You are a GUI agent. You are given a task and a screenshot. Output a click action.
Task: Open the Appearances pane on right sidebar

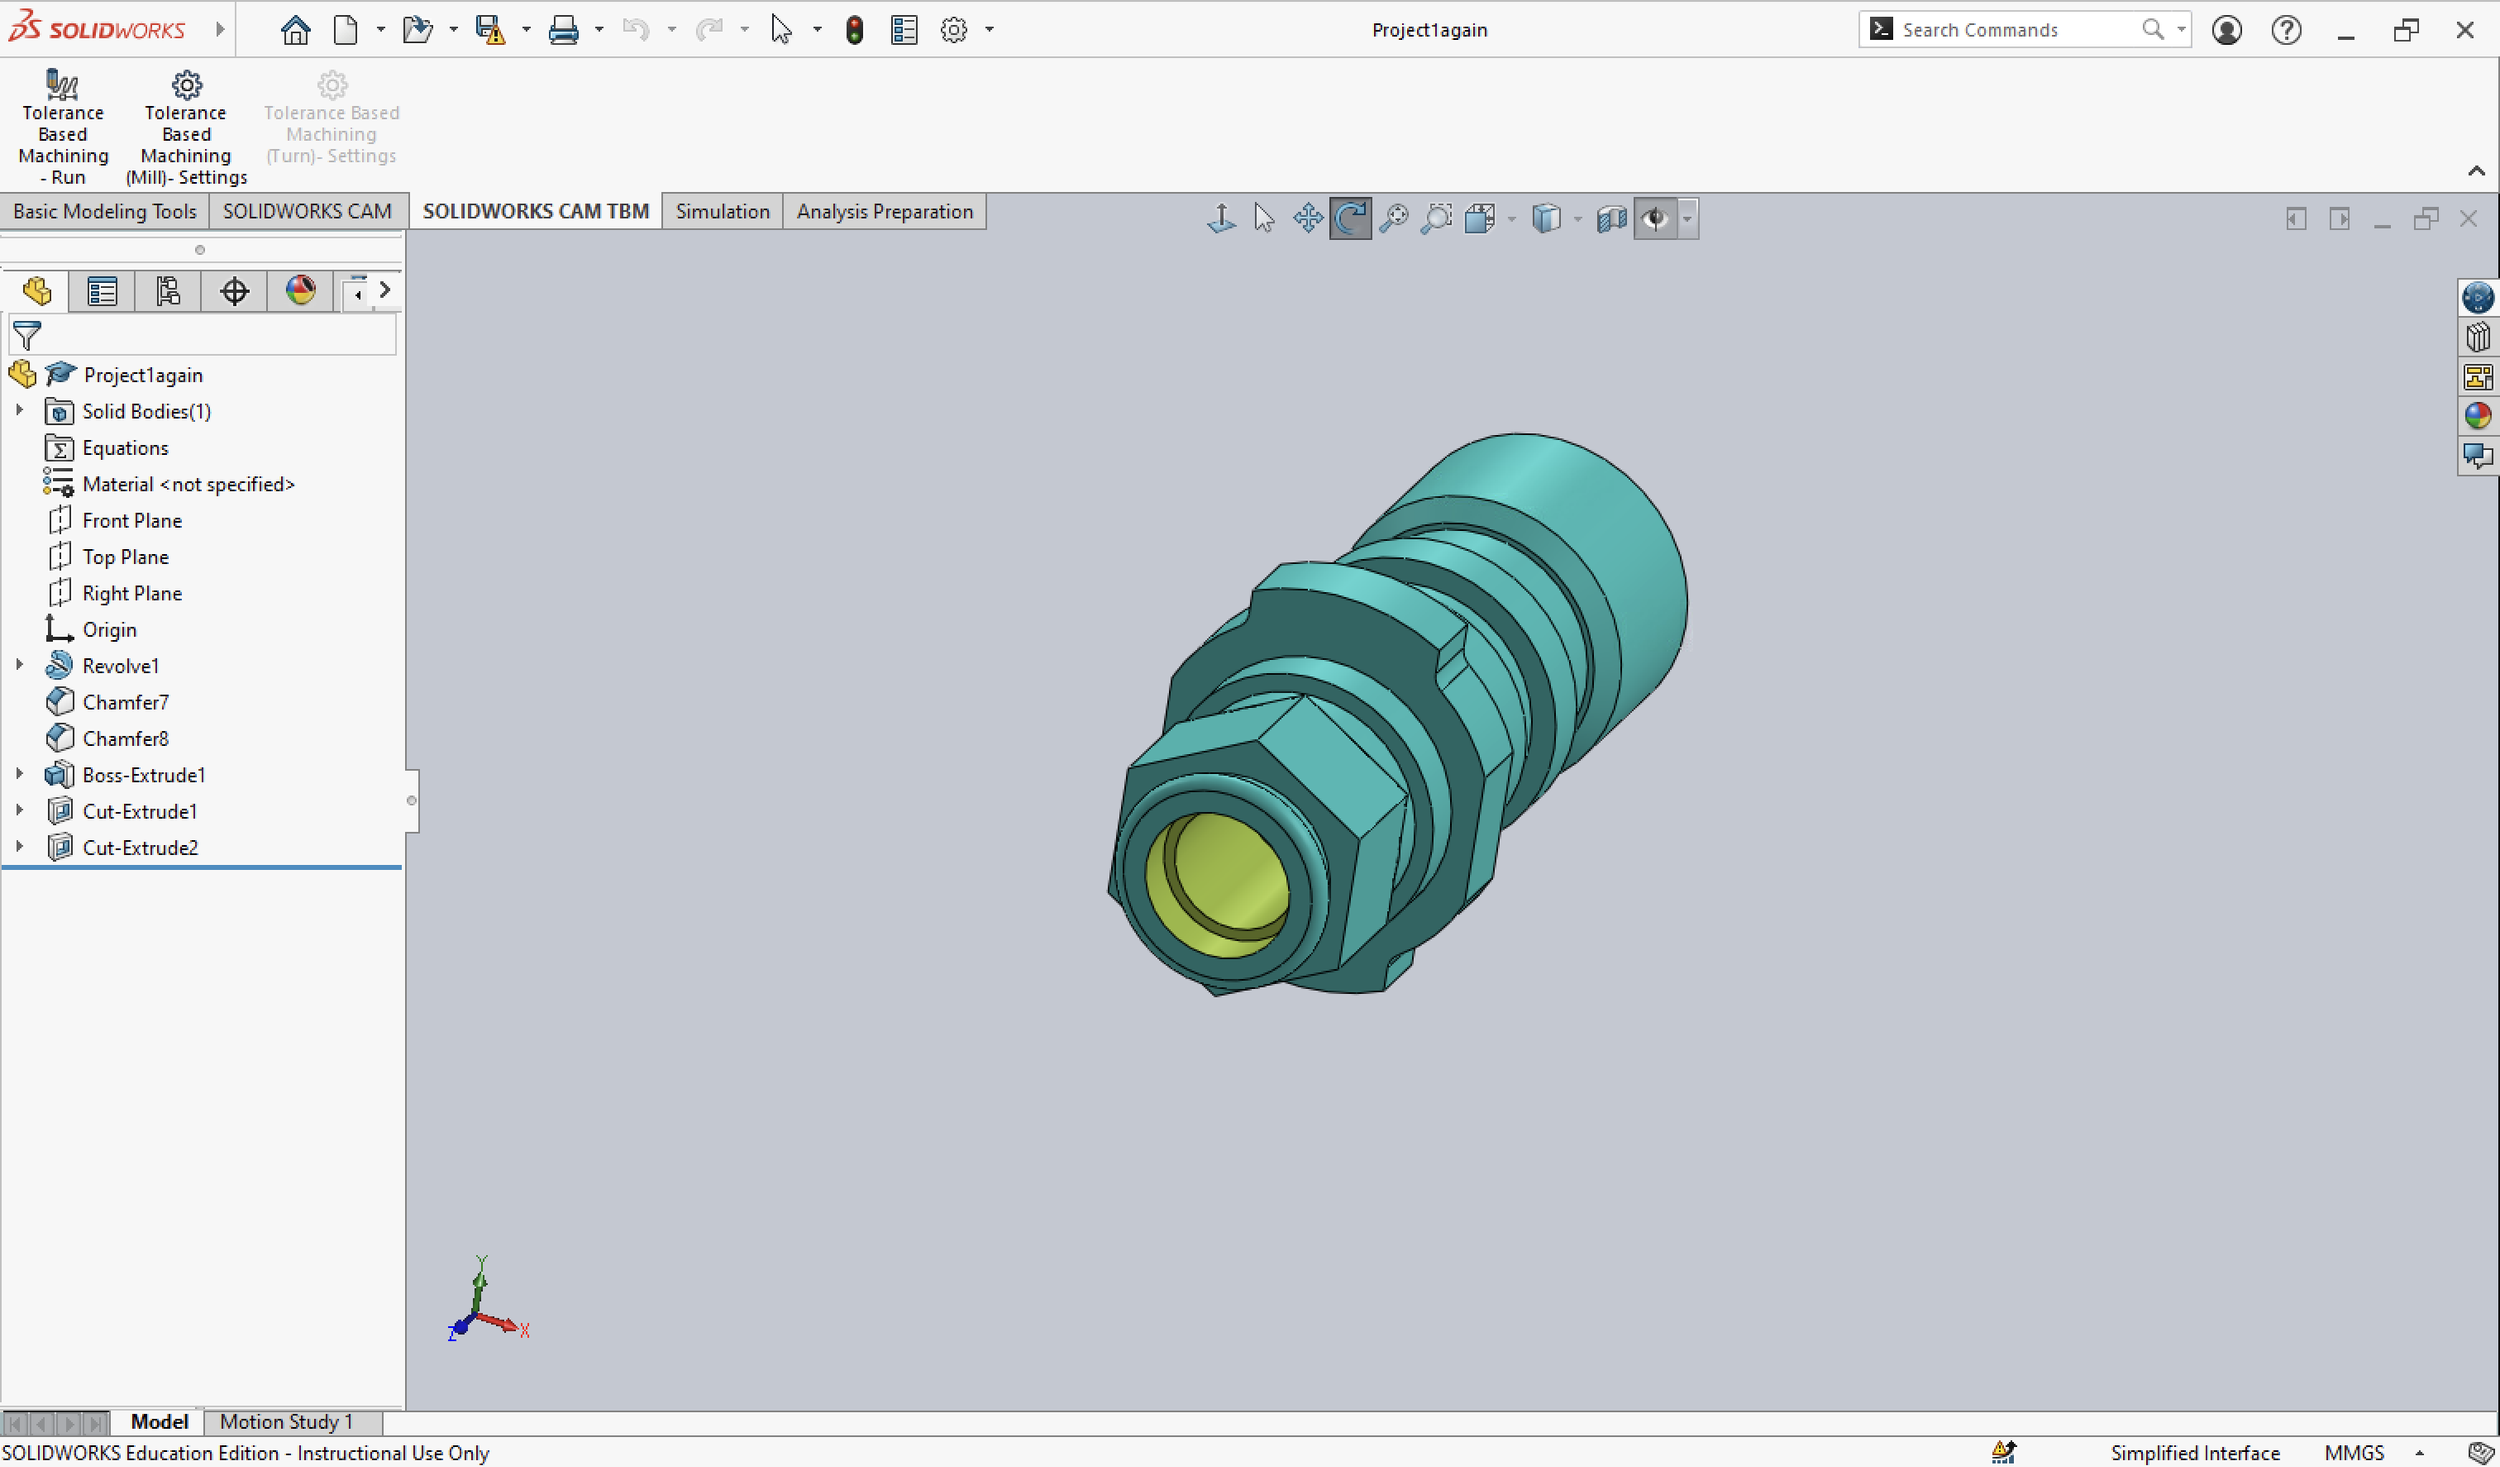[2477, 416]
